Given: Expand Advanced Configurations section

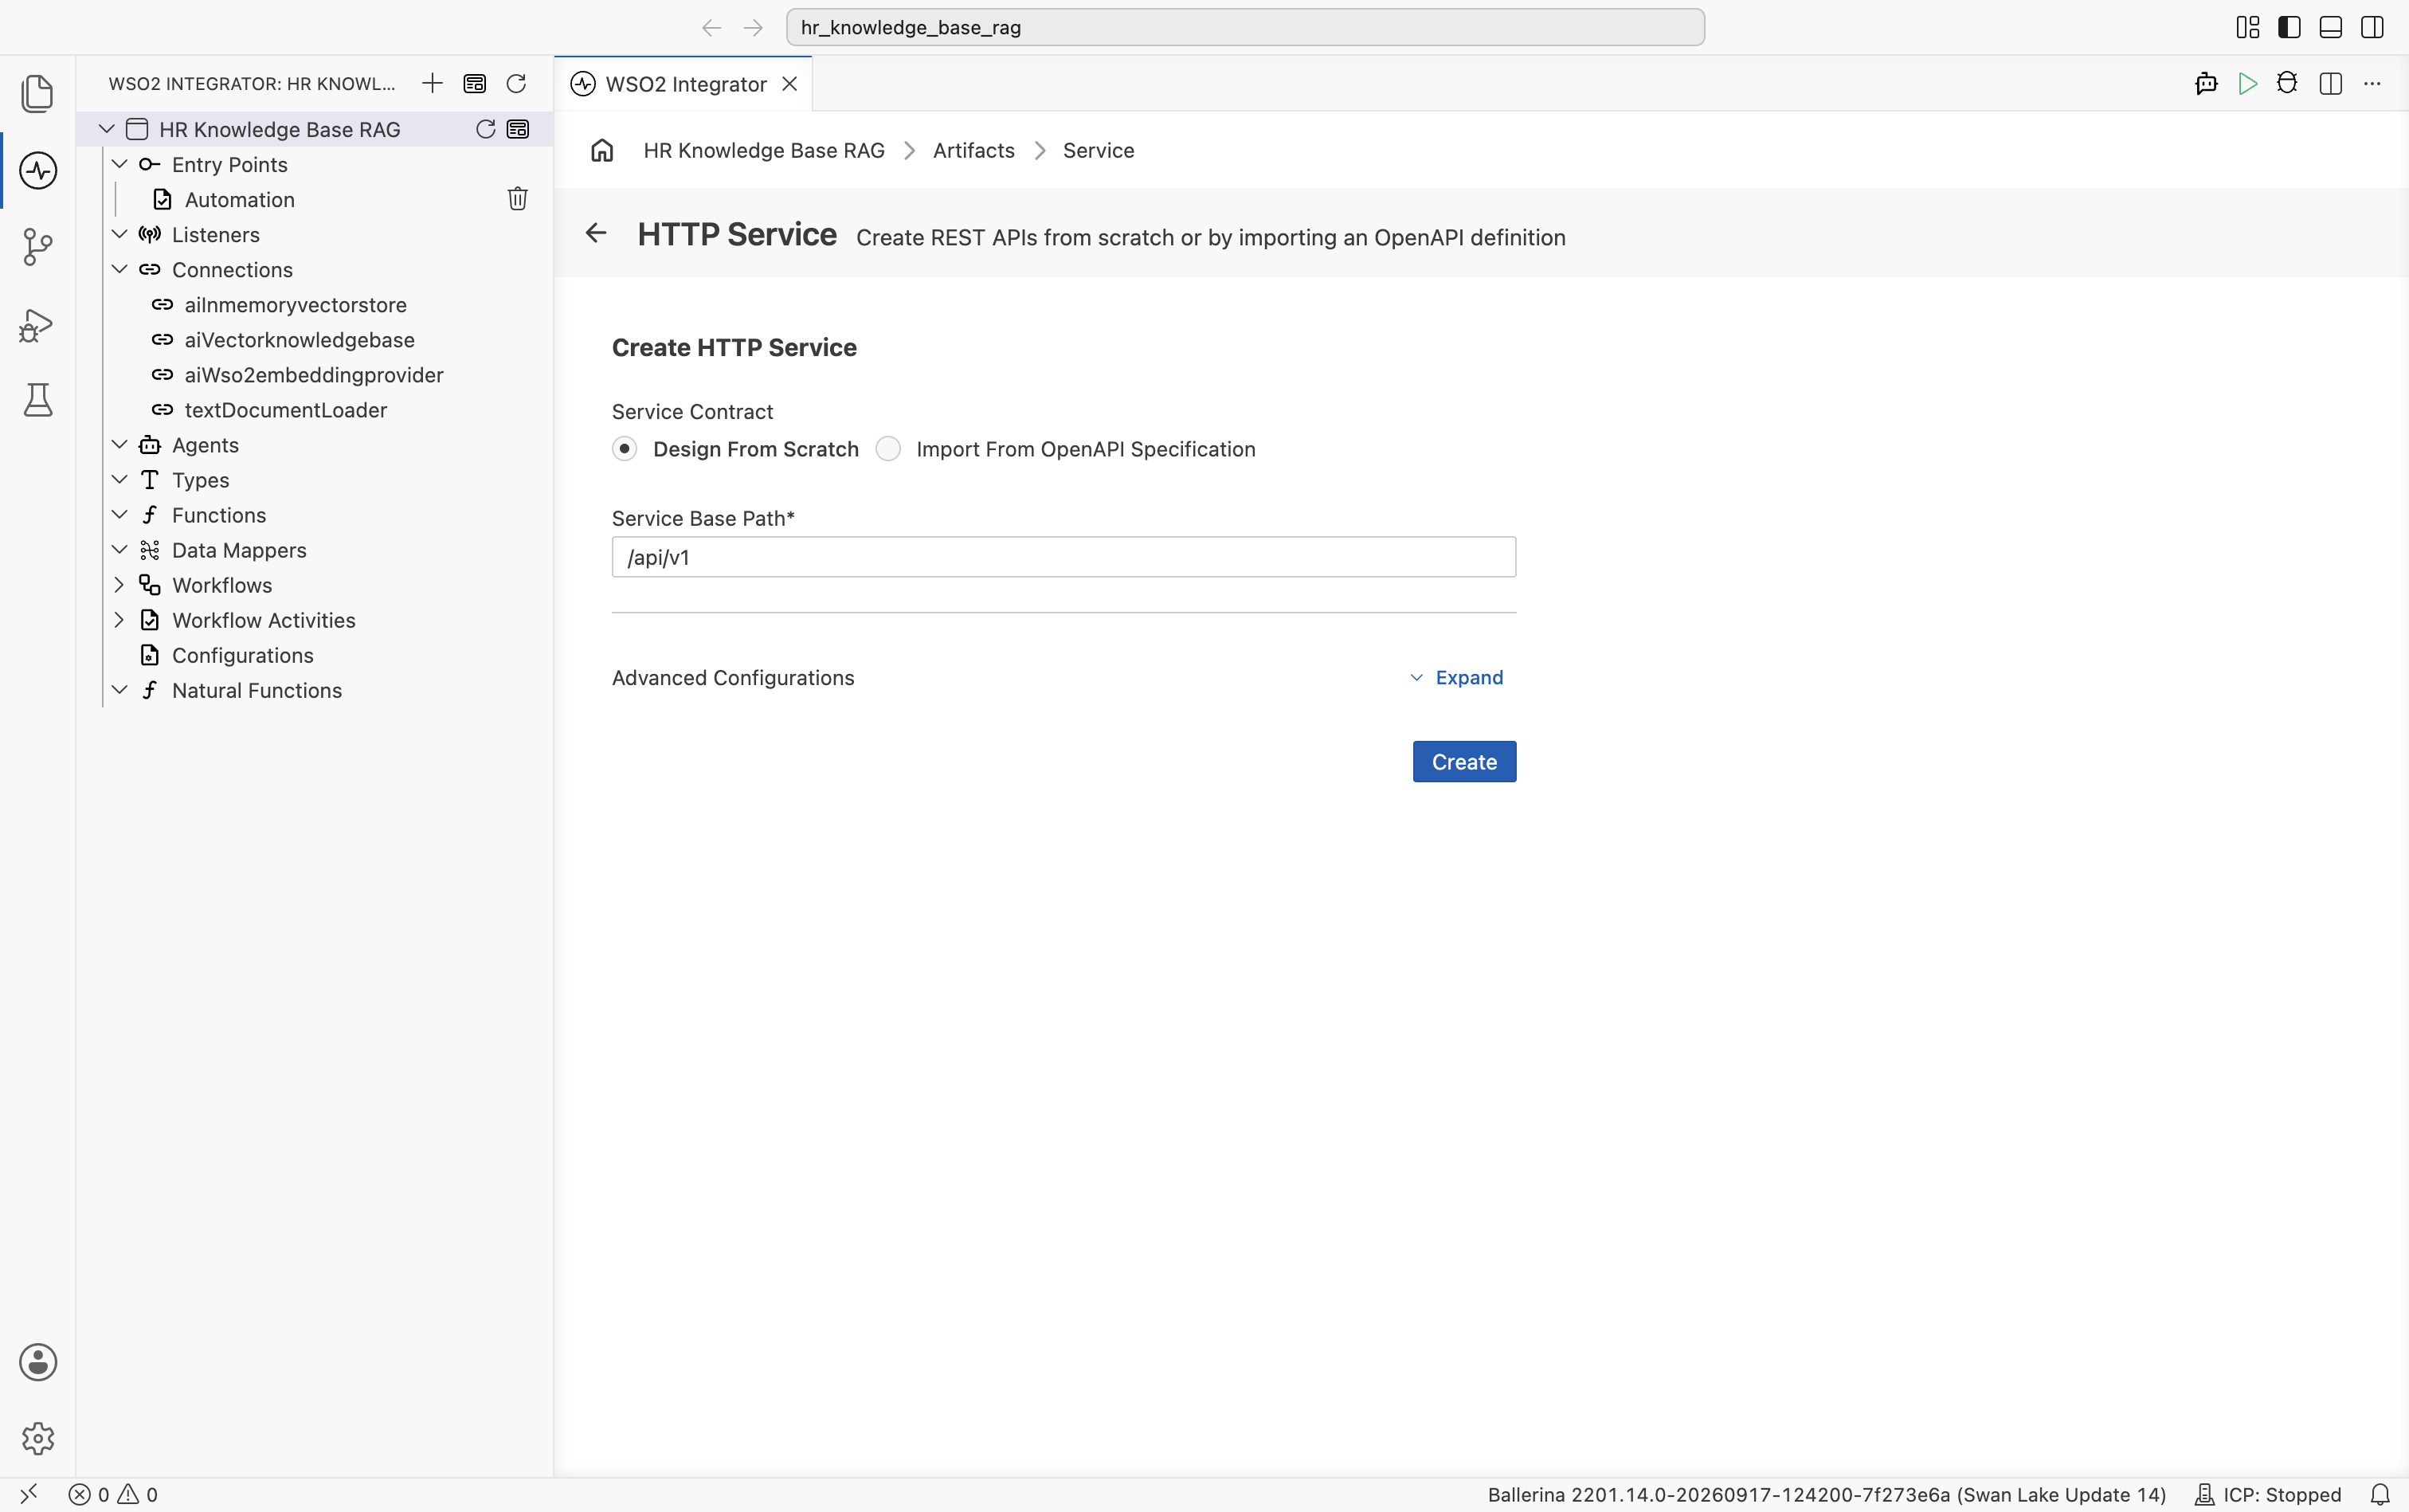Looking at the screenshot, I should 1457,678.
